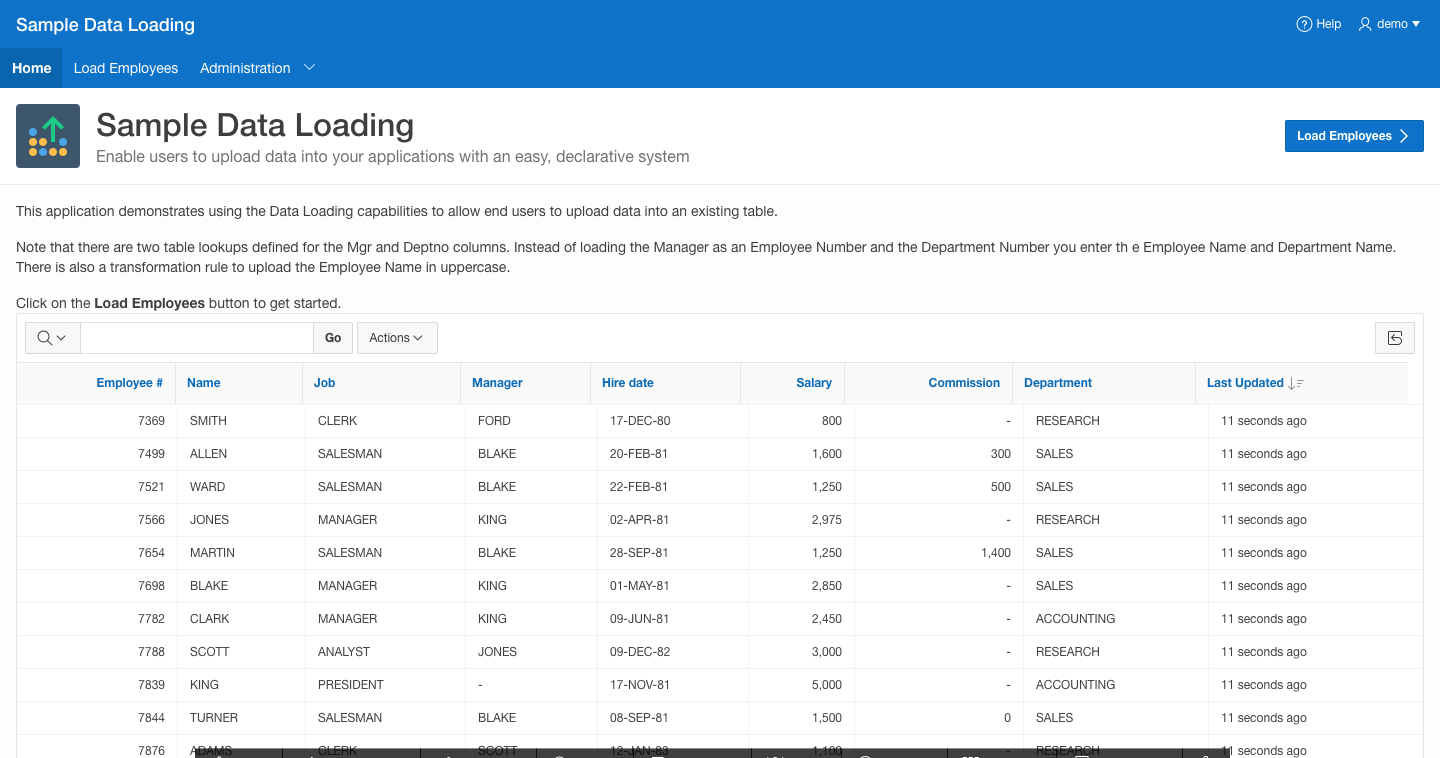Expand the Administration menu chevron
The height and width of the screenshot is (758, 1440).
[309, 68]
